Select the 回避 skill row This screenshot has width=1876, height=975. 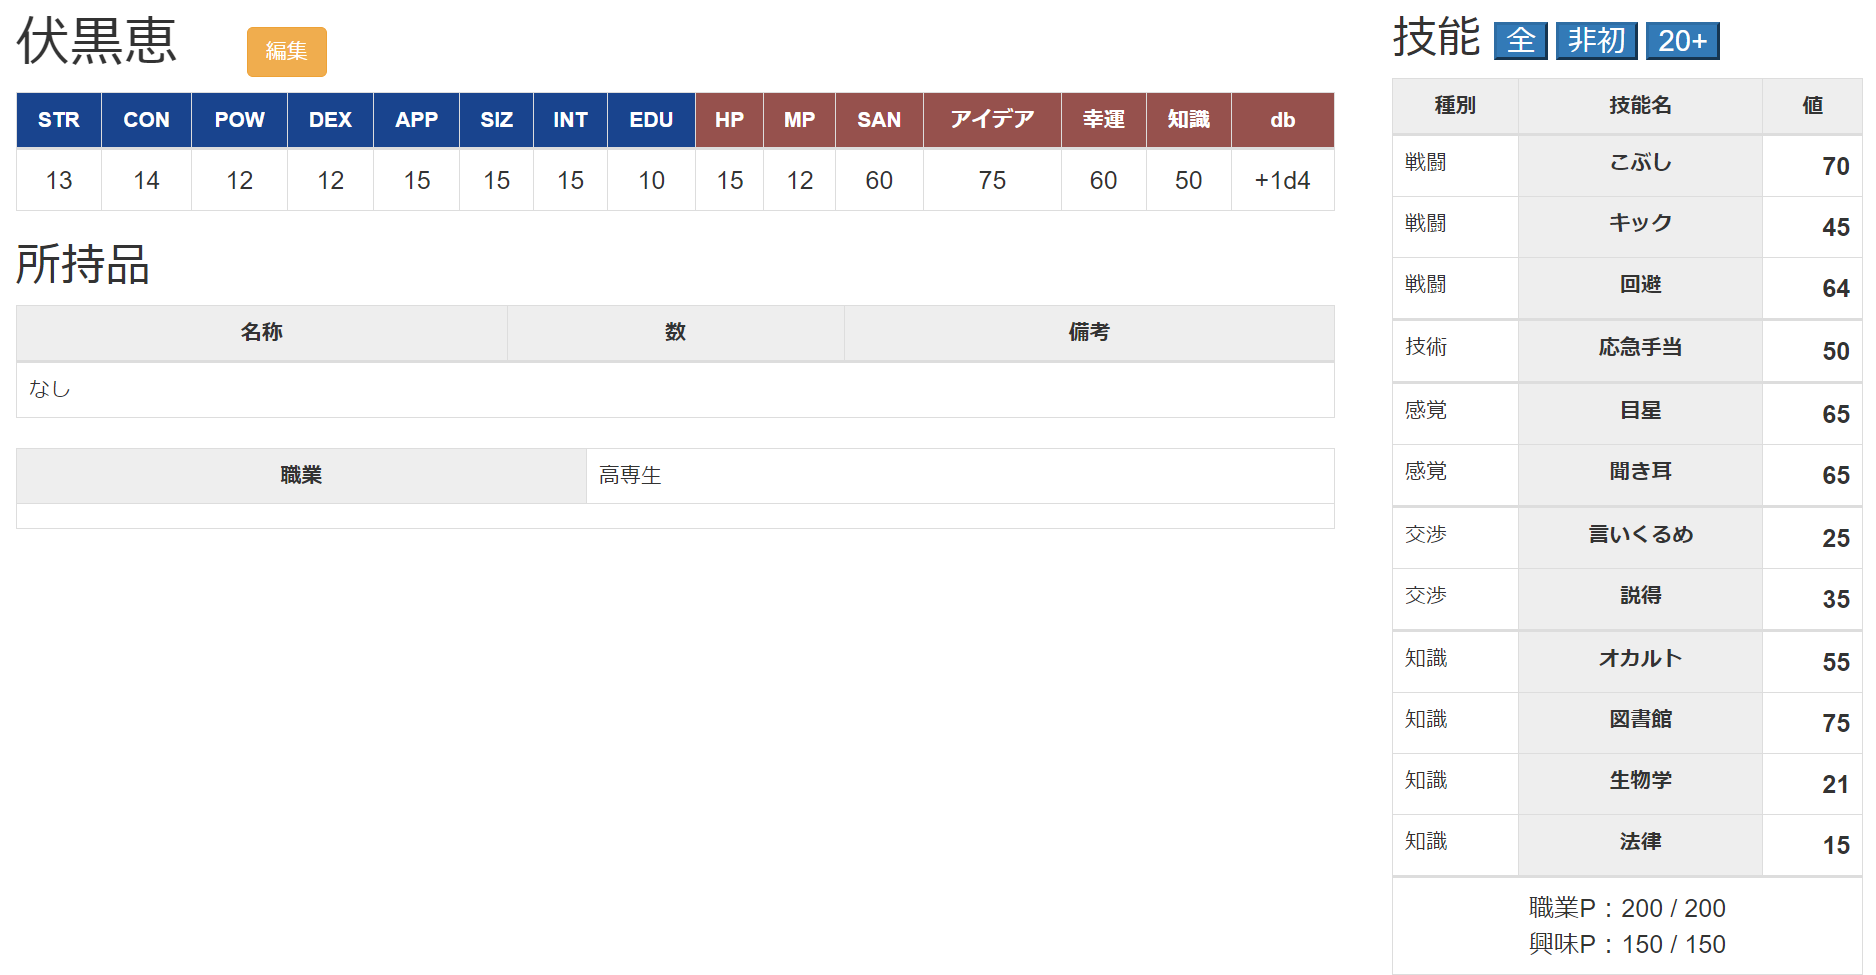pyautogui.click(x=1627, y=288)
